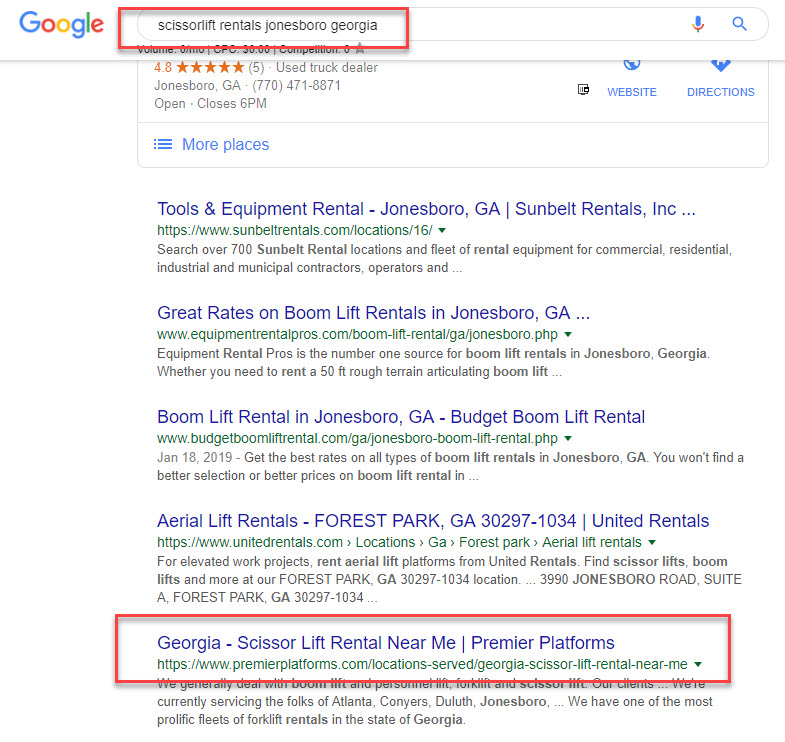Click 'Open · Closes 6PM' hours text
Viewport: 785px width, 742px height.
pyautogui.click(x=210, y=104)
